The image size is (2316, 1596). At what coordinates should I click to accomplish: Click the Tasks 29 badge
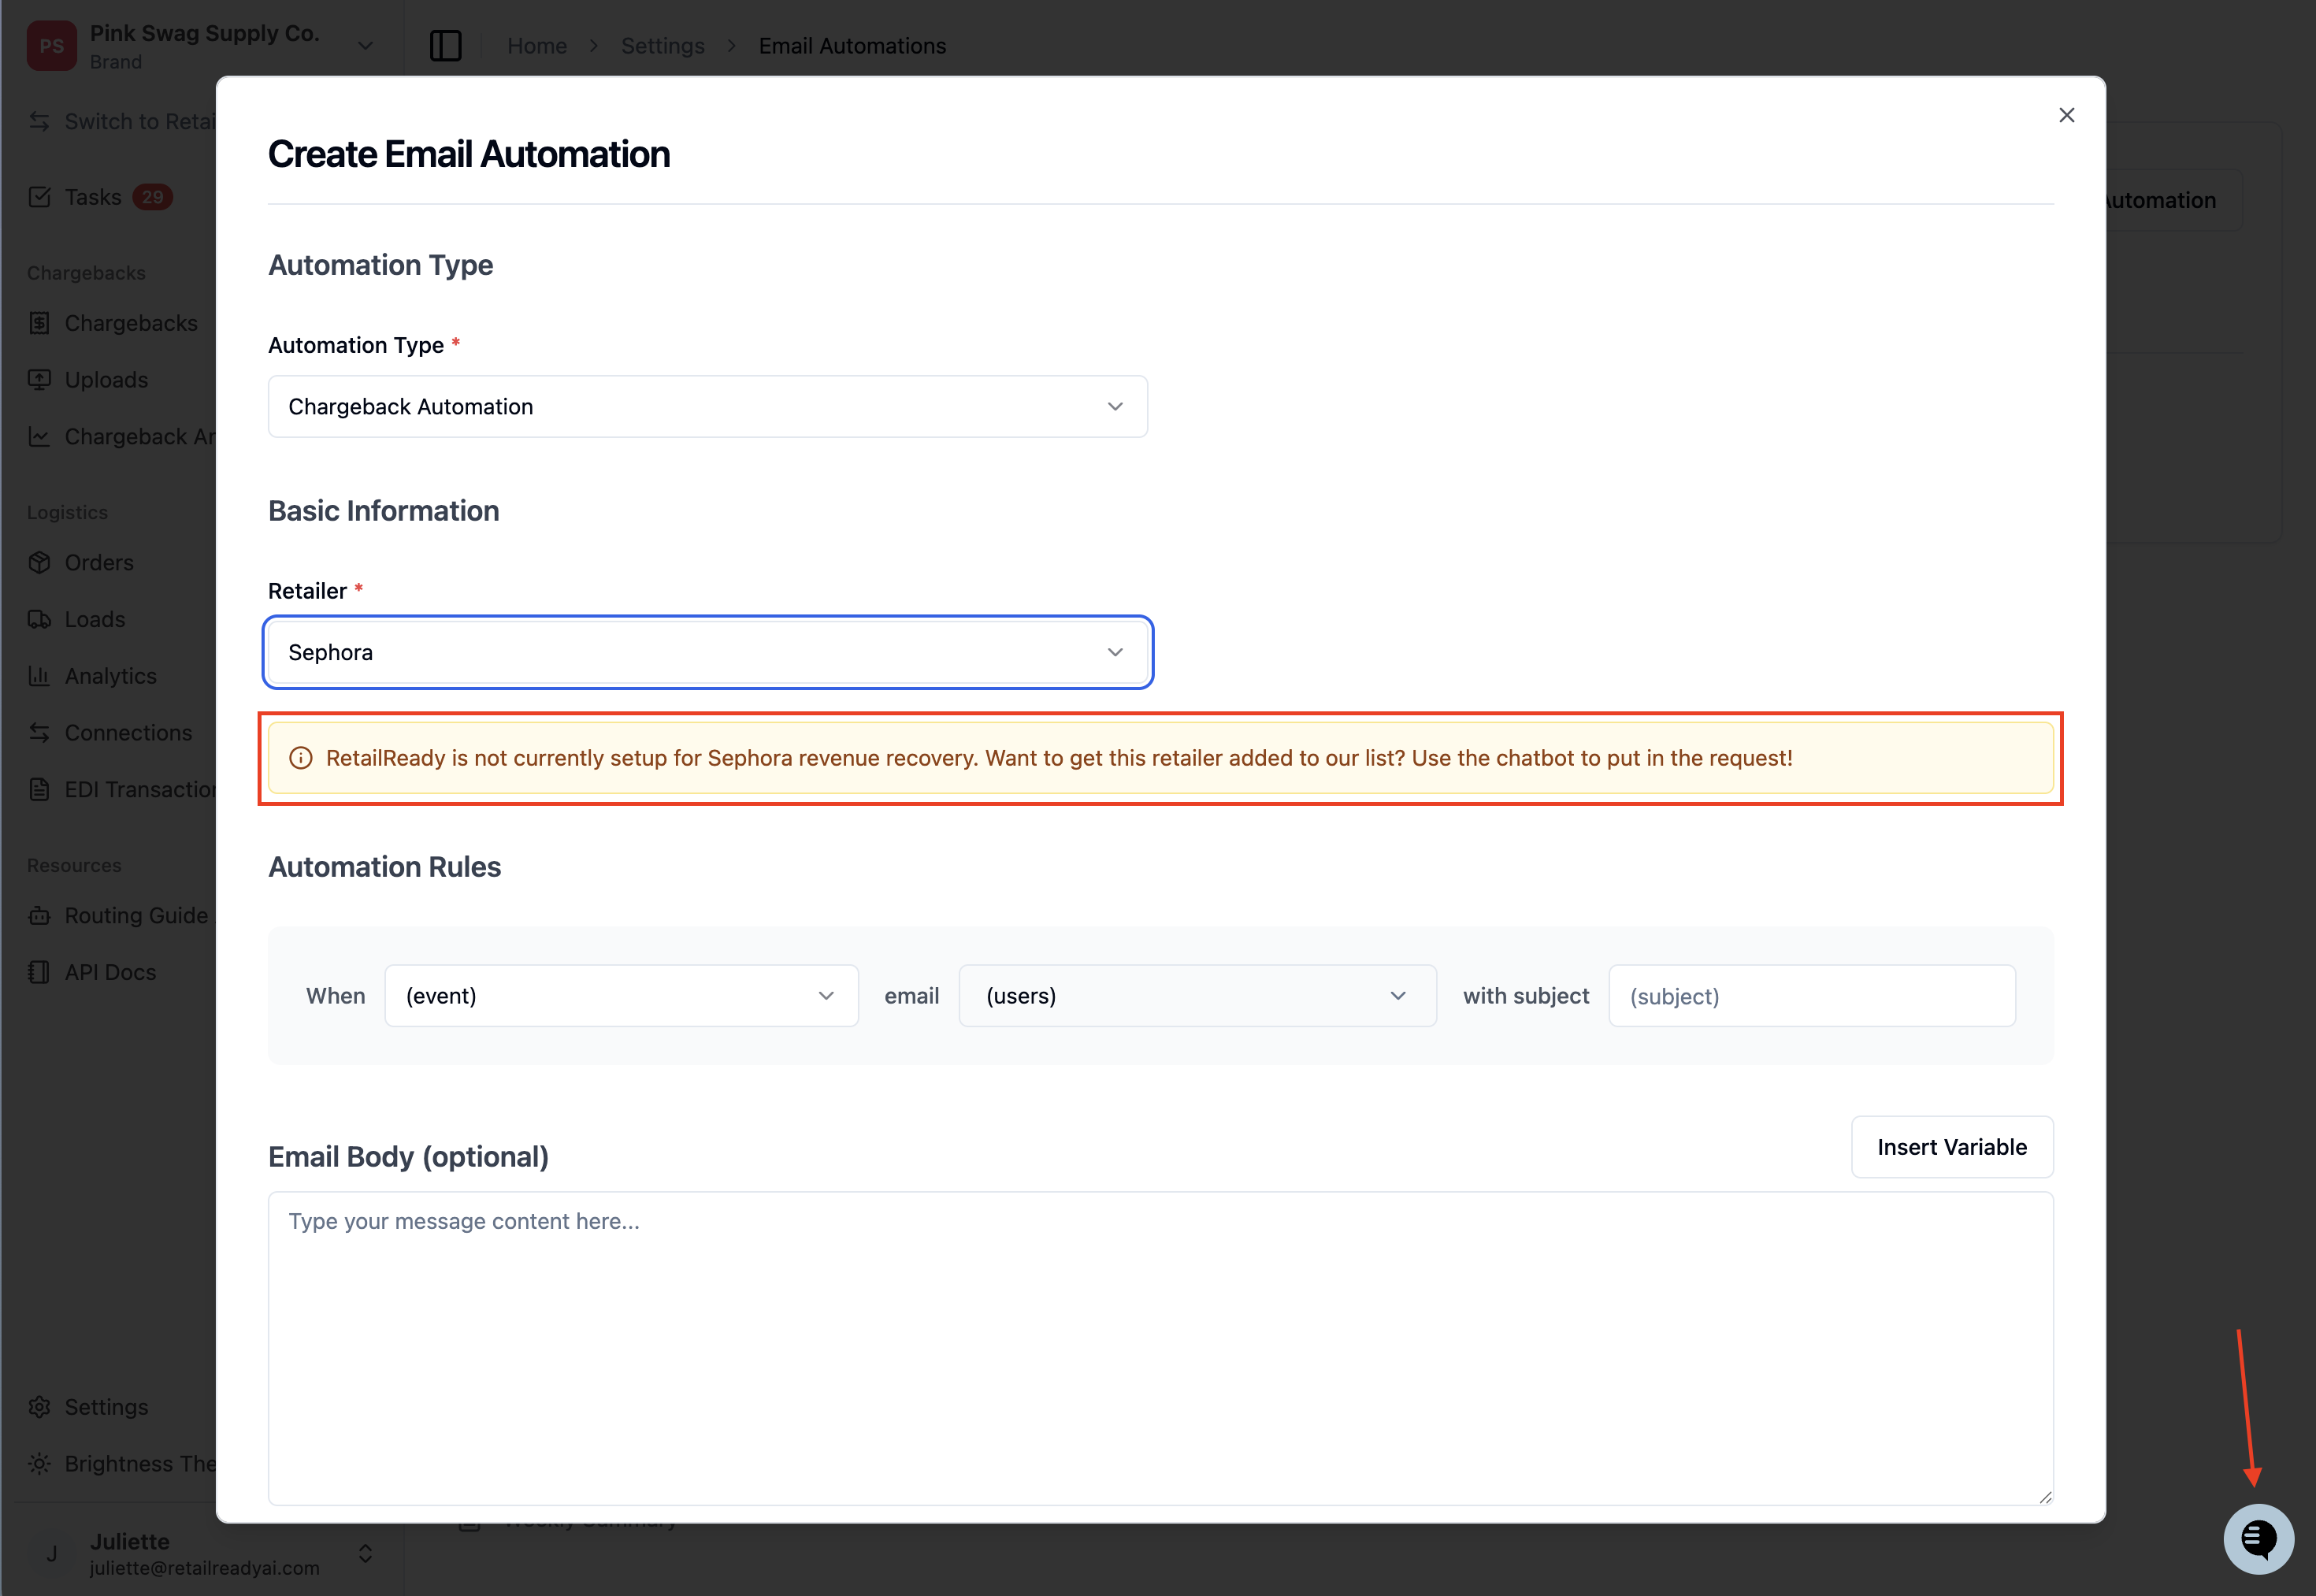pos(152,197)
